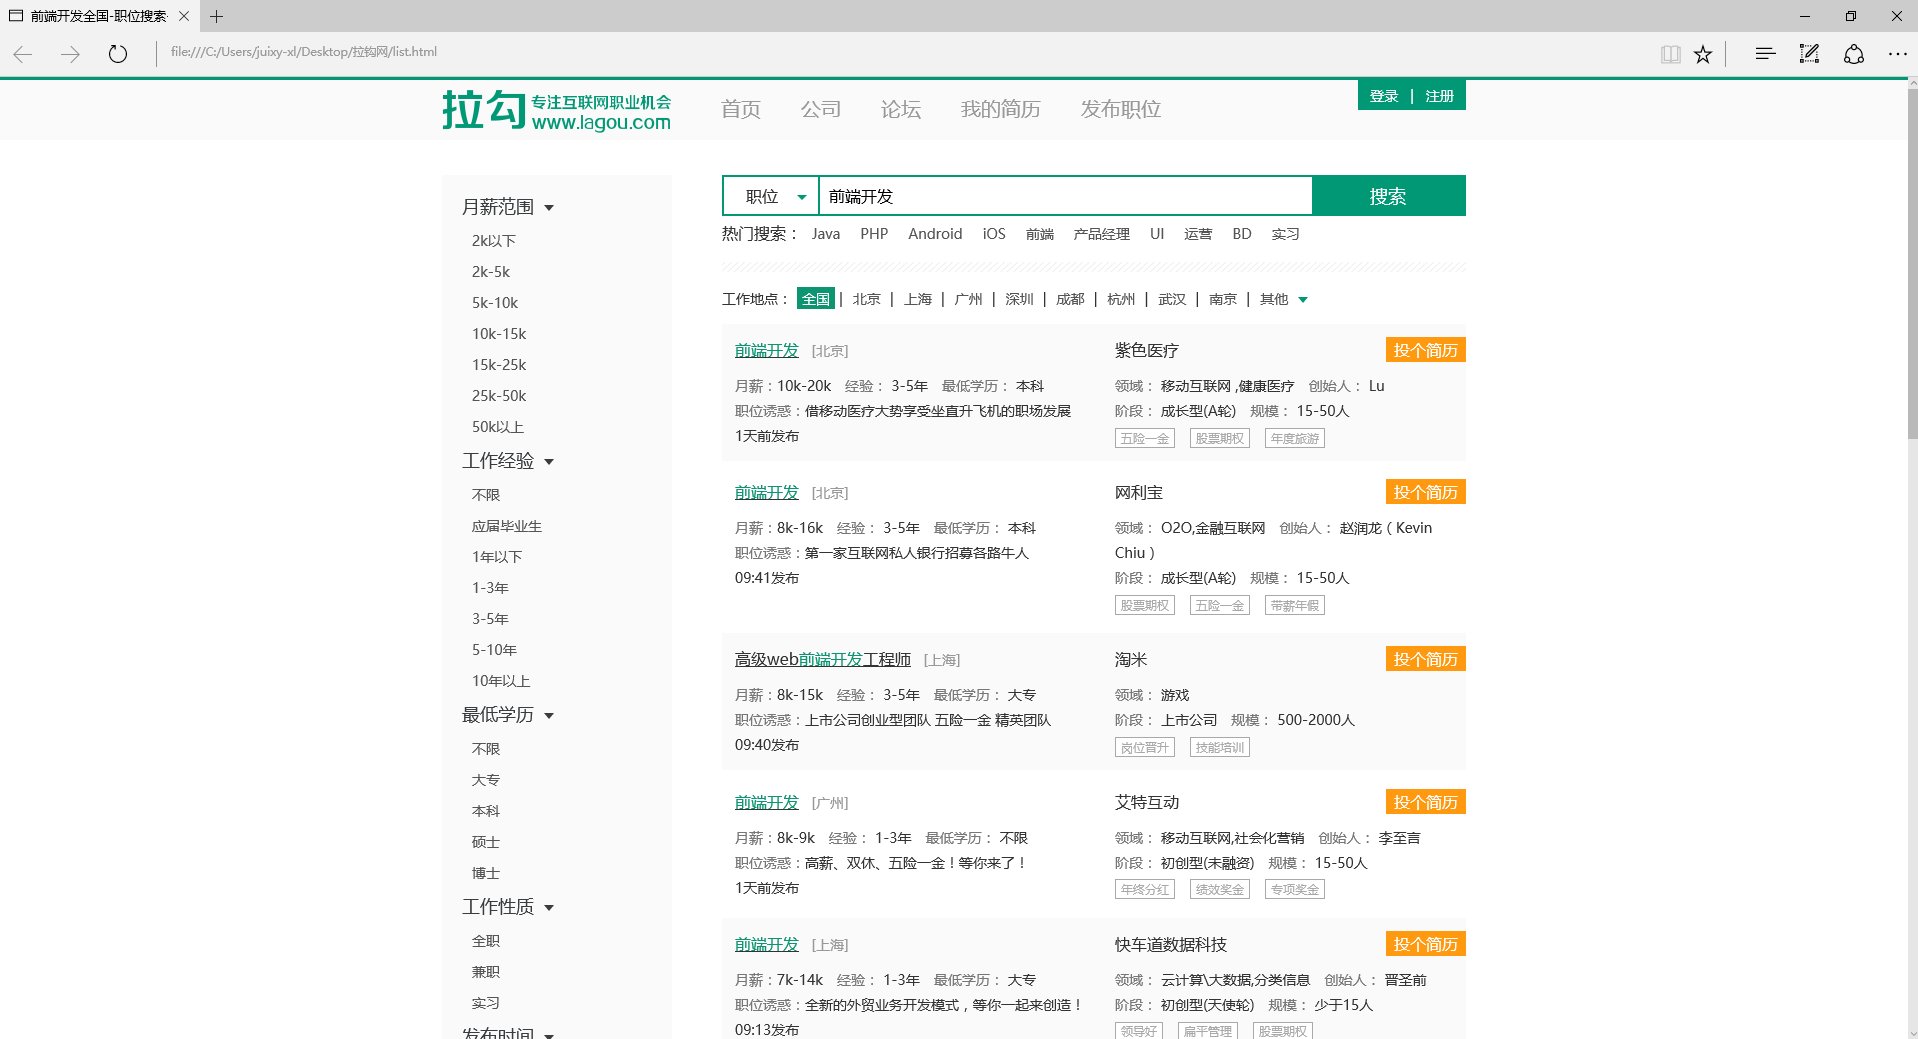Select hot search keyword Java
The image size is (1918, 1039).
(x=826, y=234)
